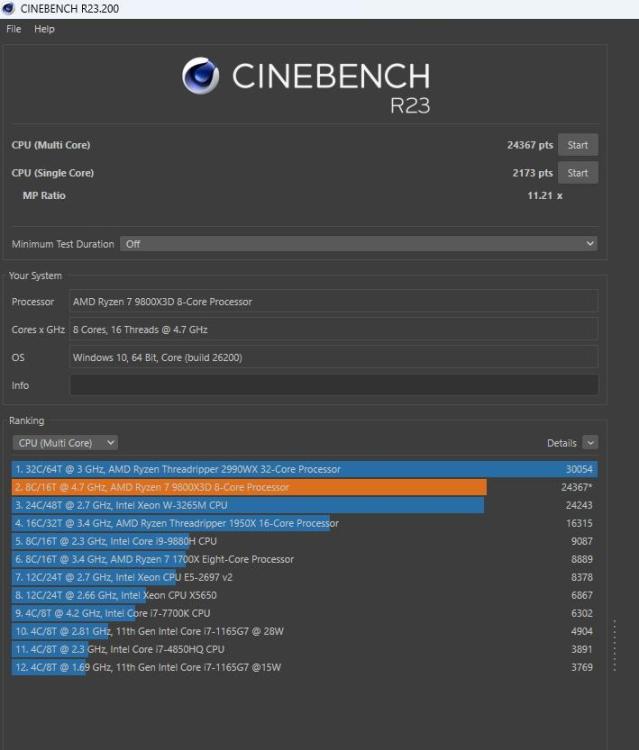Start the CPU Single Core test

point(578,173)
